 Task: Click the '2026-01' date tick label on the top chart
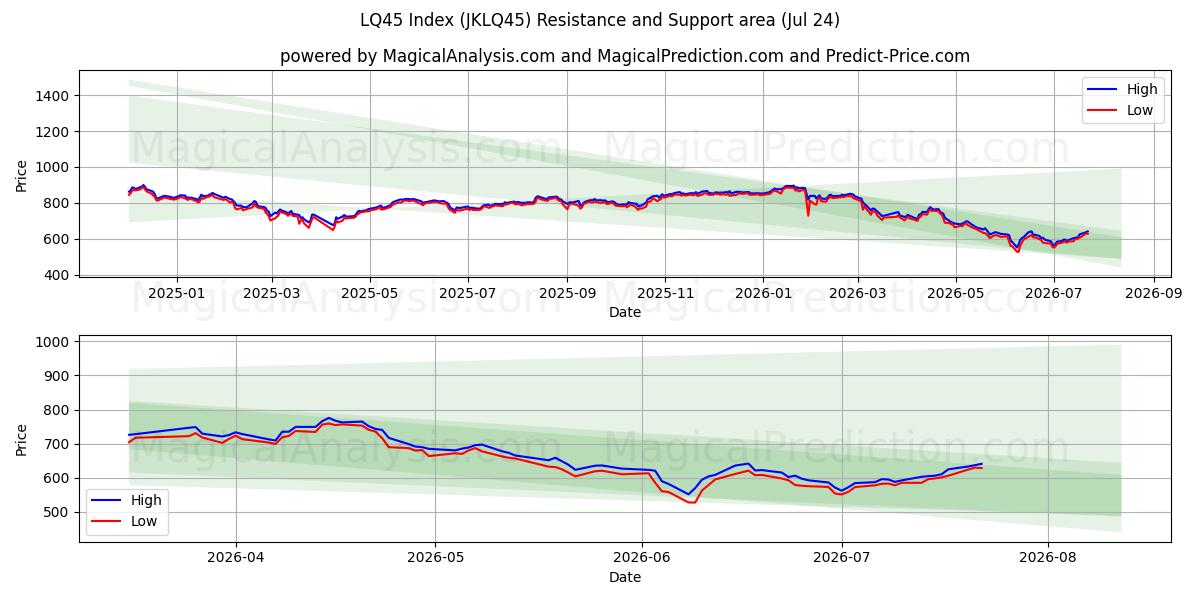point(762,293)
